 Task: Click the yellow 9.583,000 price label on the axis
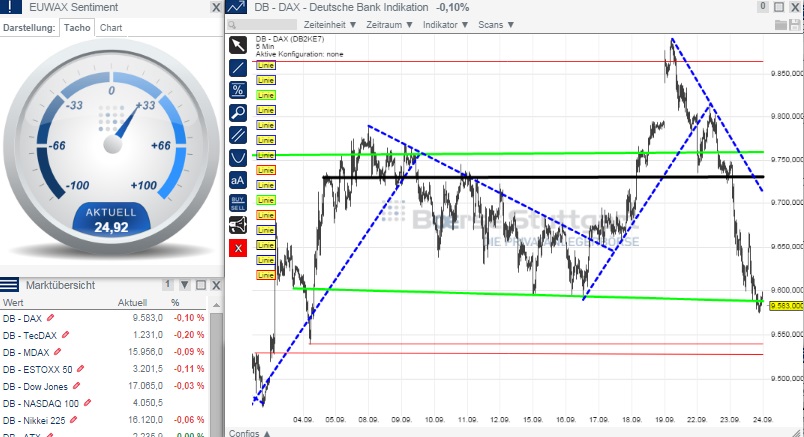787,306
